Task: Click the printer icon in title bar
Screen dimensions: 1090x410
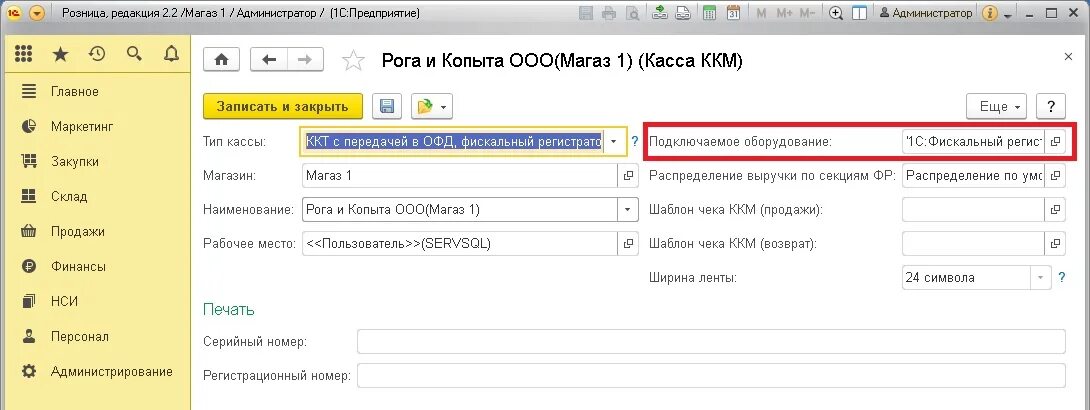Action: coord(609,13)
